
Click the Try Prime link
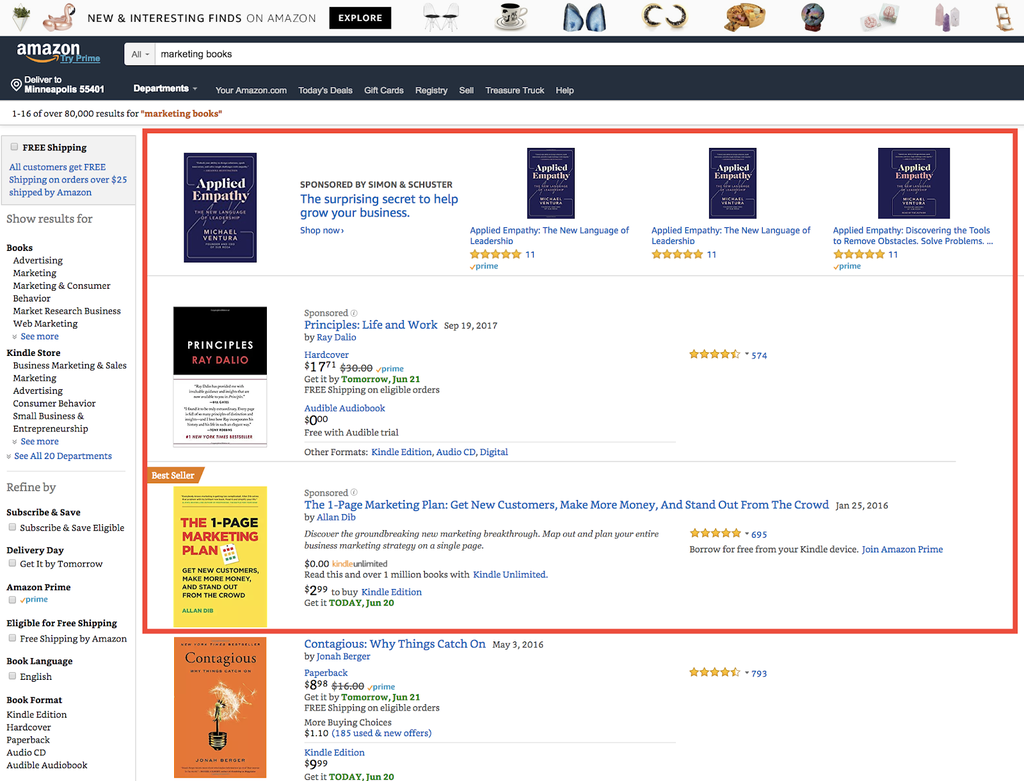pyautogui.click(x=80, y=58)
